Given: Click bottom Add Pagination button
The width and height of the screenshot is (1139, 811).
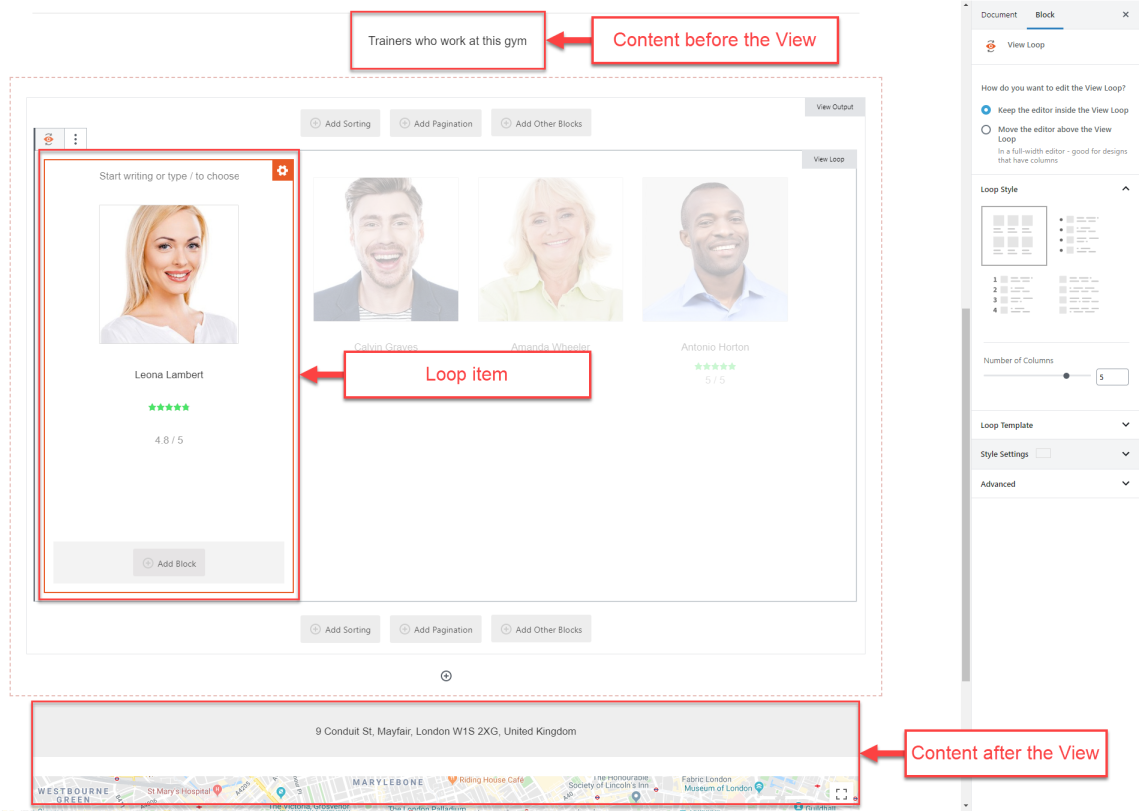Looking at the screenshot, I should pyautogui.click(x=436, y=629).
